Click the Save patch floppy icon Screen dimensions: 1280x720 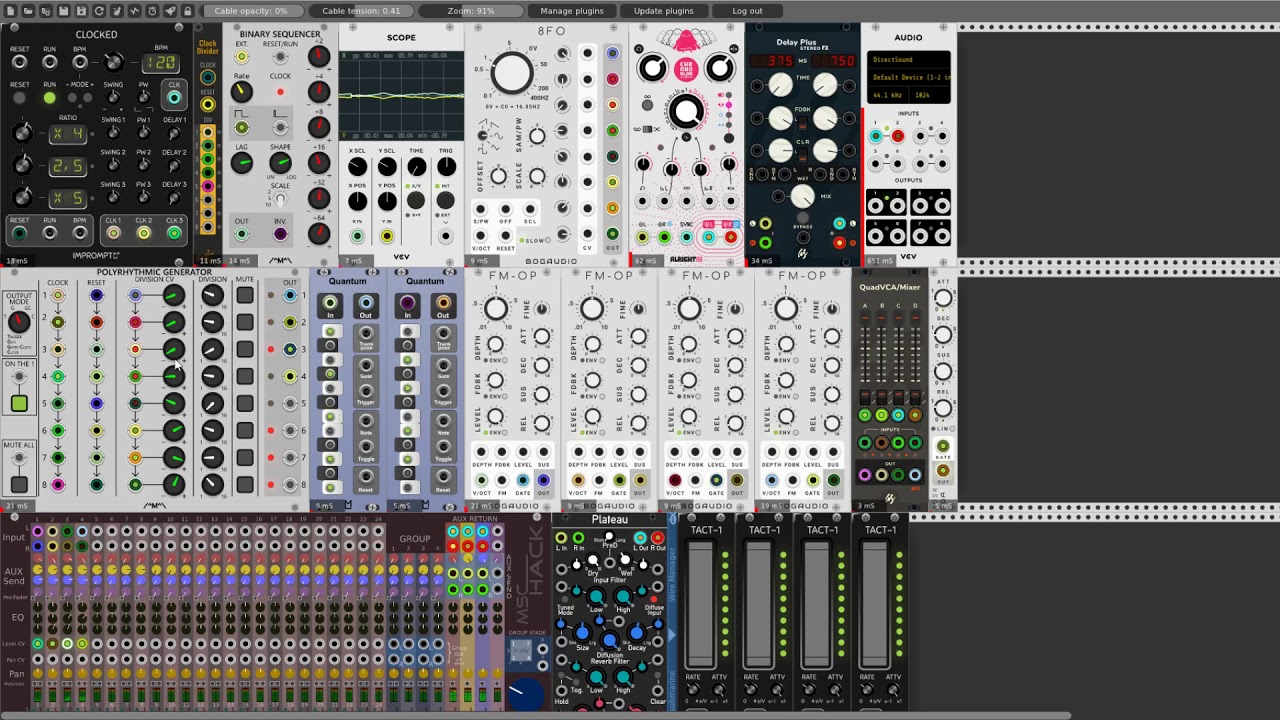pos(64,11)
